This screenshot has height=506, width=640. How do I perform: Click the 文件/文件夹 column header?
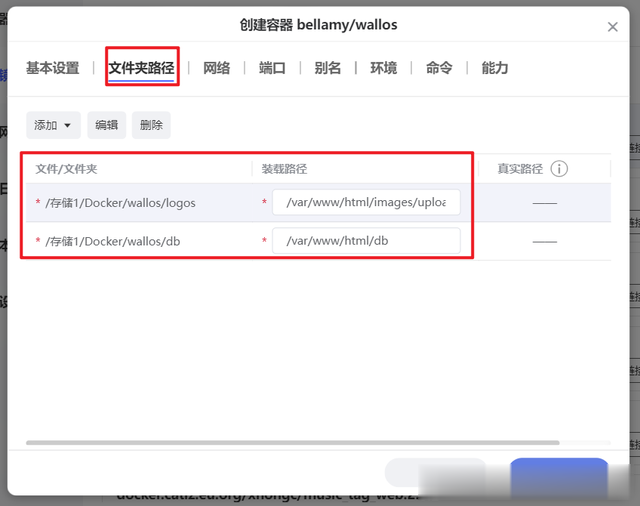point(67,169)
